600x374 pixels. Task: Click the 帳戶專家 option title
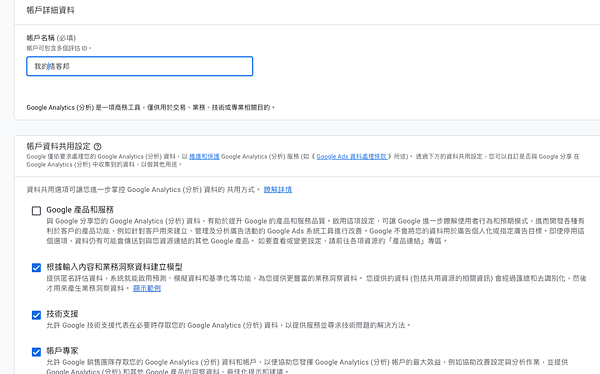62,351
